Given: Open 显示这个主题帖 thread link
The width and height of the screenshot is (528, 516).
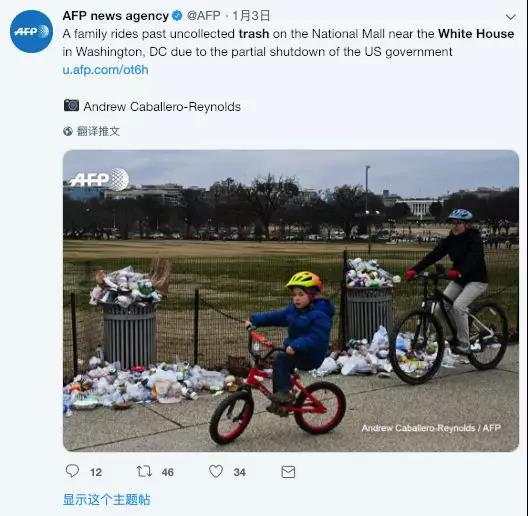Looking at the screenshot, I should coord(107,499).
